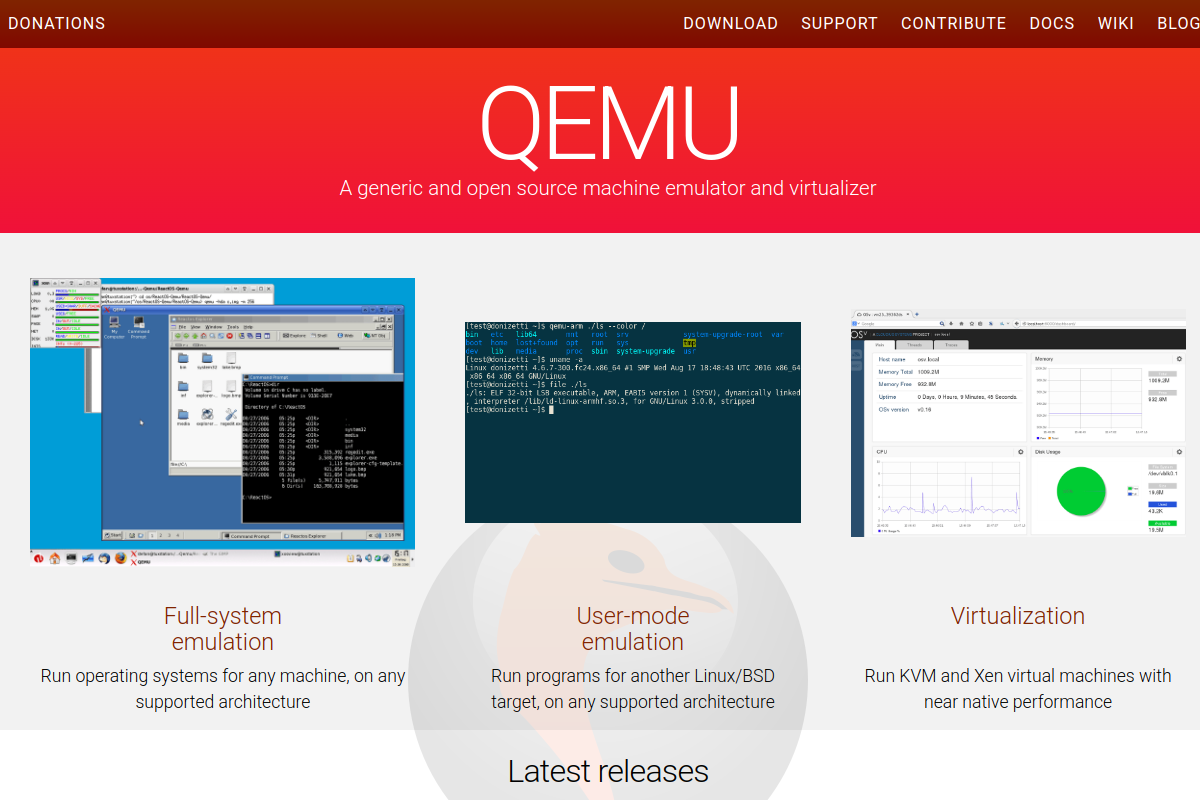Image resolution: width=1200 pixels, height=800 pixels.
Task: Open the ReactOS full-system emulation screenshot
Action: [x=222, y=423]
